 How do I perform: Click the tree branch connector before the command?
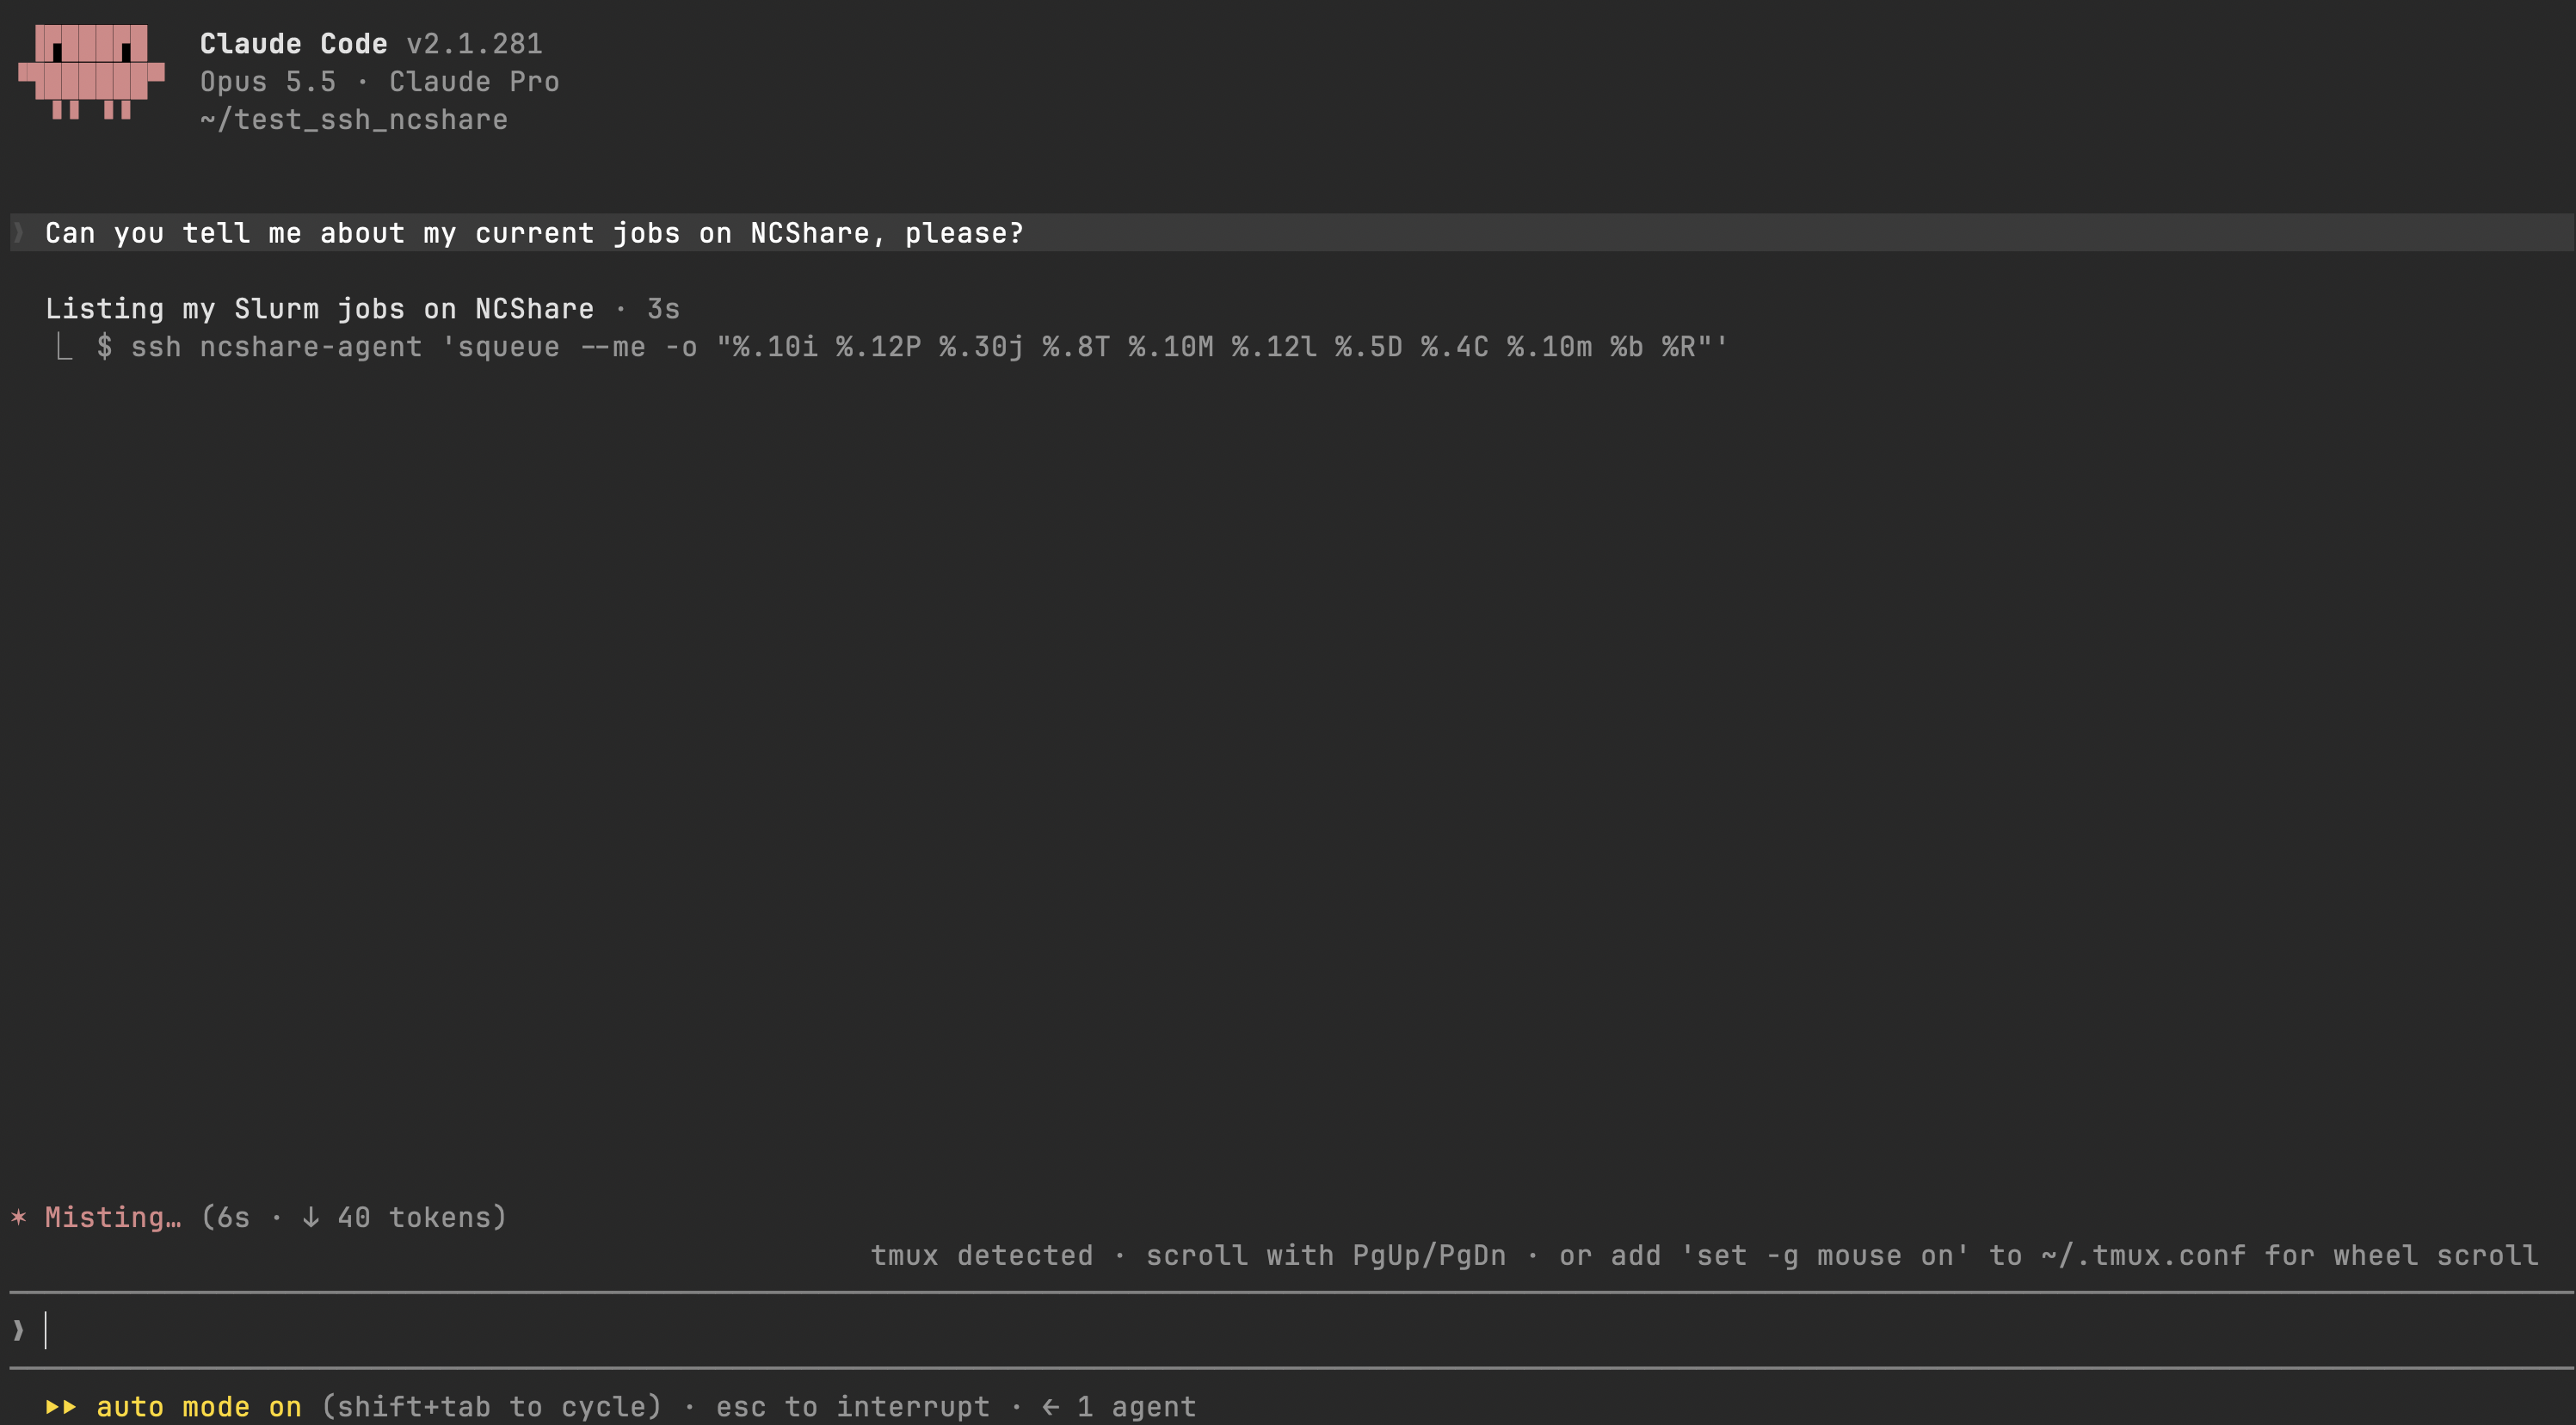click(x=64, y=347)
